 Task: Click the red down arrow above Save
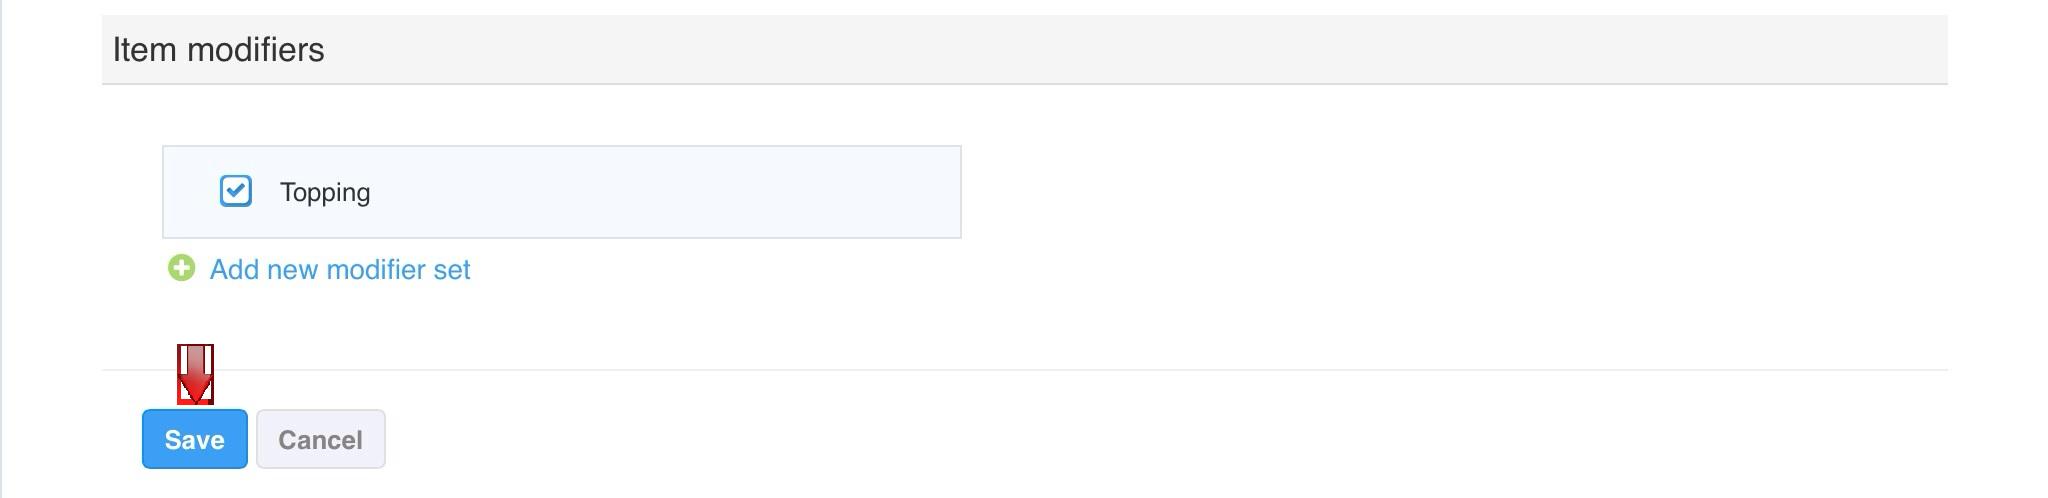(x=195, y=374)
